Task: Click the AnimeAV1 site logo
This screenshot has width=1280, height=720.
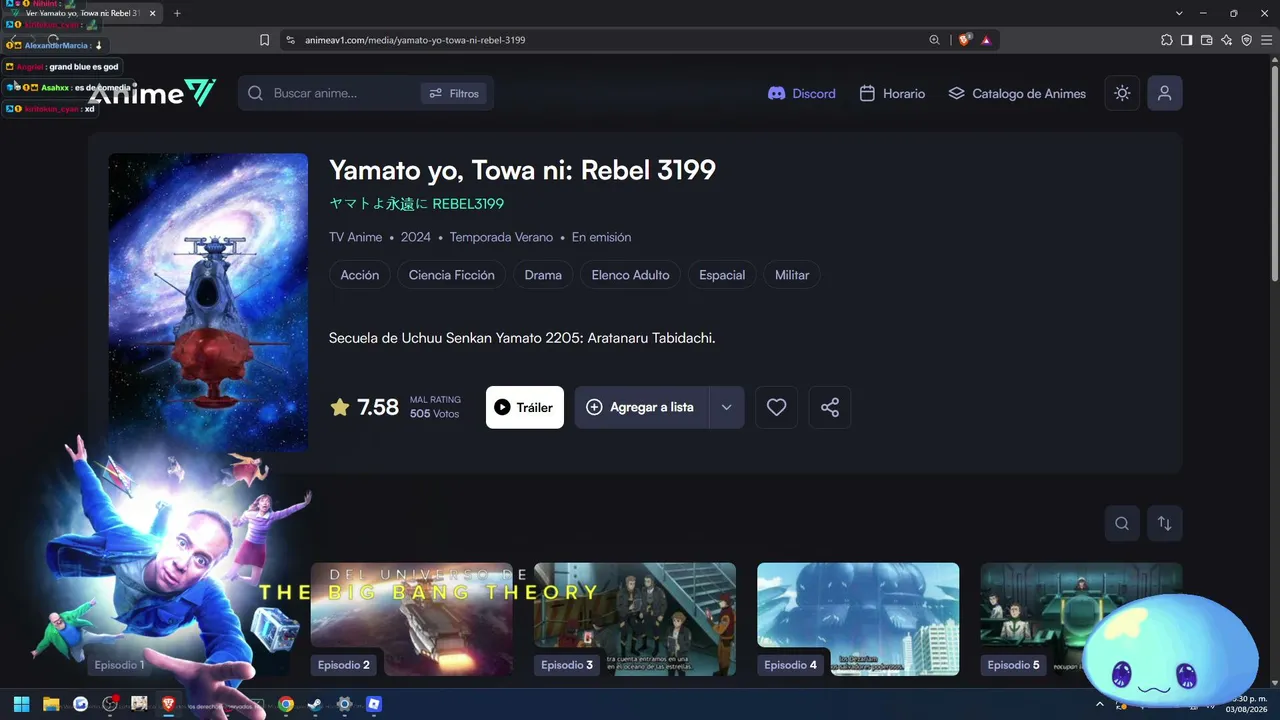Action: pyautogui.click(x=152, y=93)
